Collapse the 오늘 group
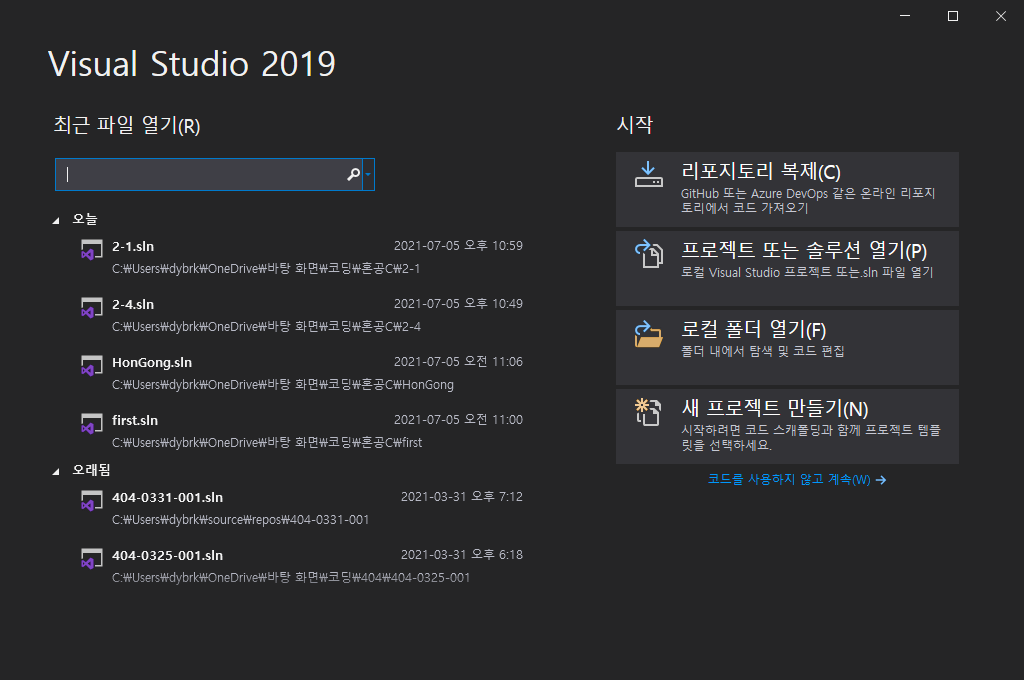Screen dimensions: 1024x680 pos(56,221)
